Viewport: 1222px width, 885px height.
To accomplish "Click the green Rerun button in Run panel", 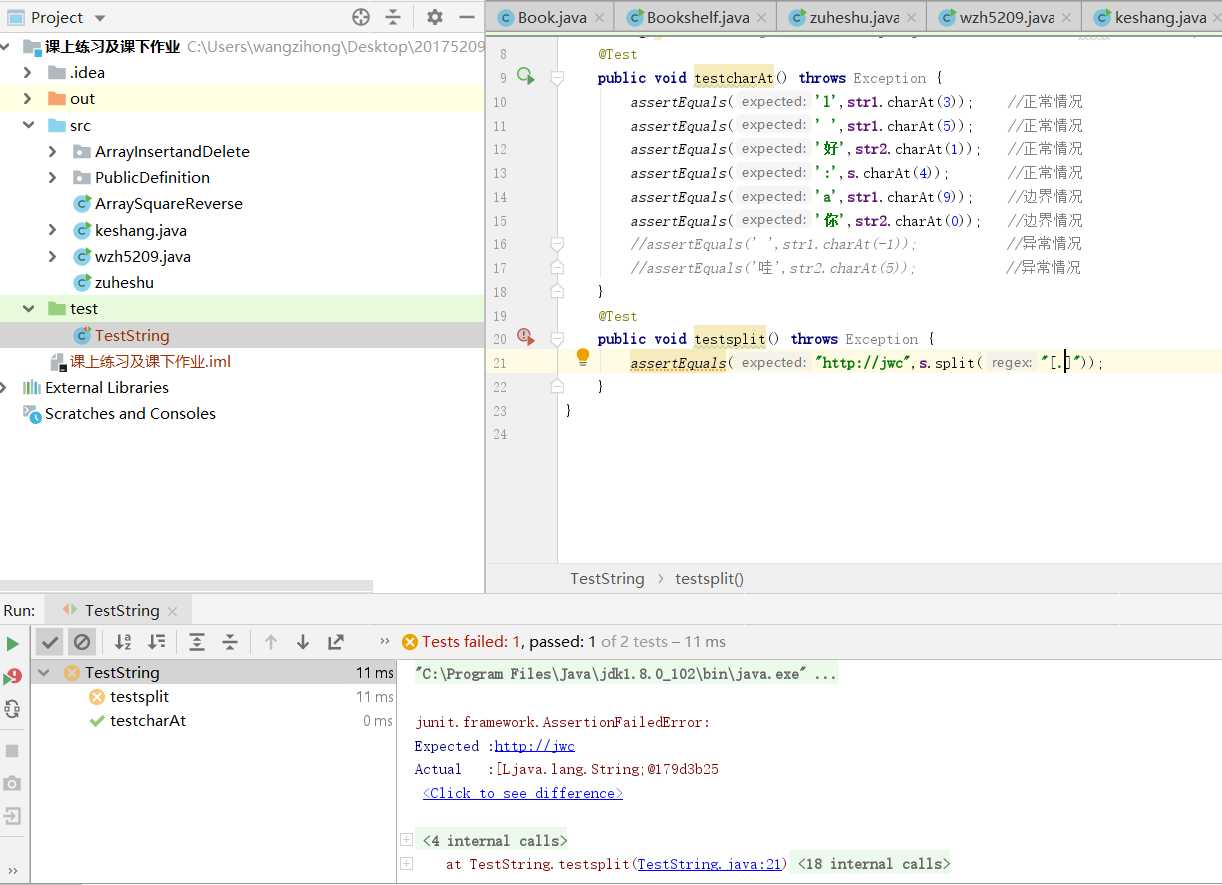I will click(x=13, y=643).
